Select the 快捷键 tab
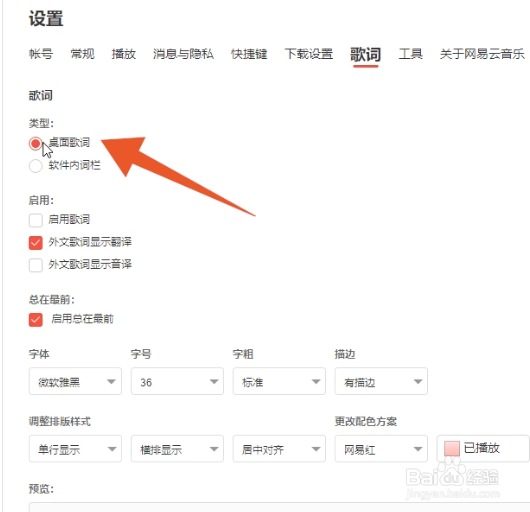530x512 pixels. [249, 54]
